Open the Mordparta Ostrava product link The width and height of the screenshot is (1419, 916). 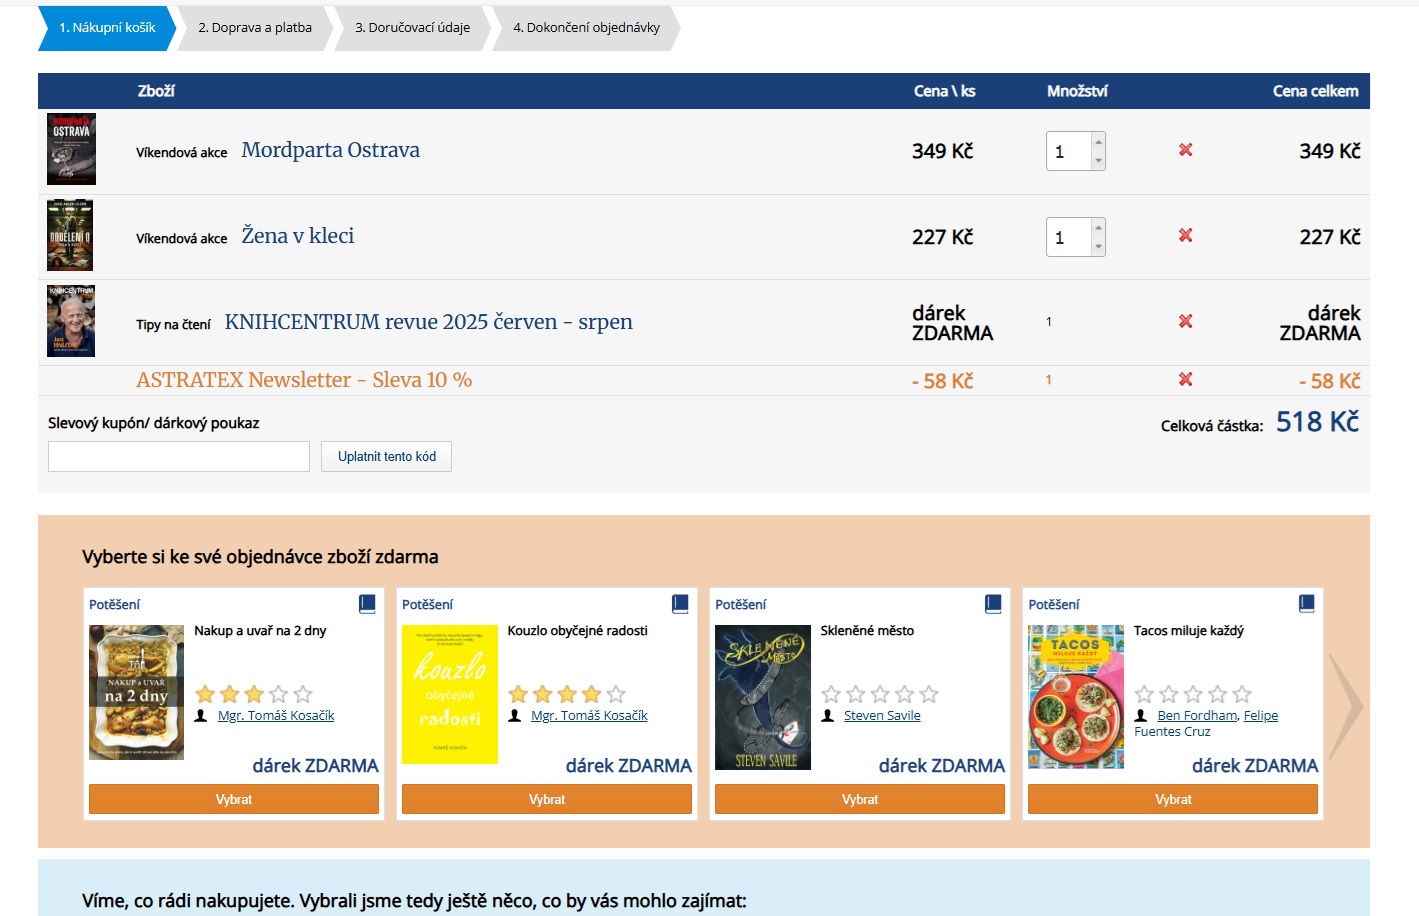[330, 151]
